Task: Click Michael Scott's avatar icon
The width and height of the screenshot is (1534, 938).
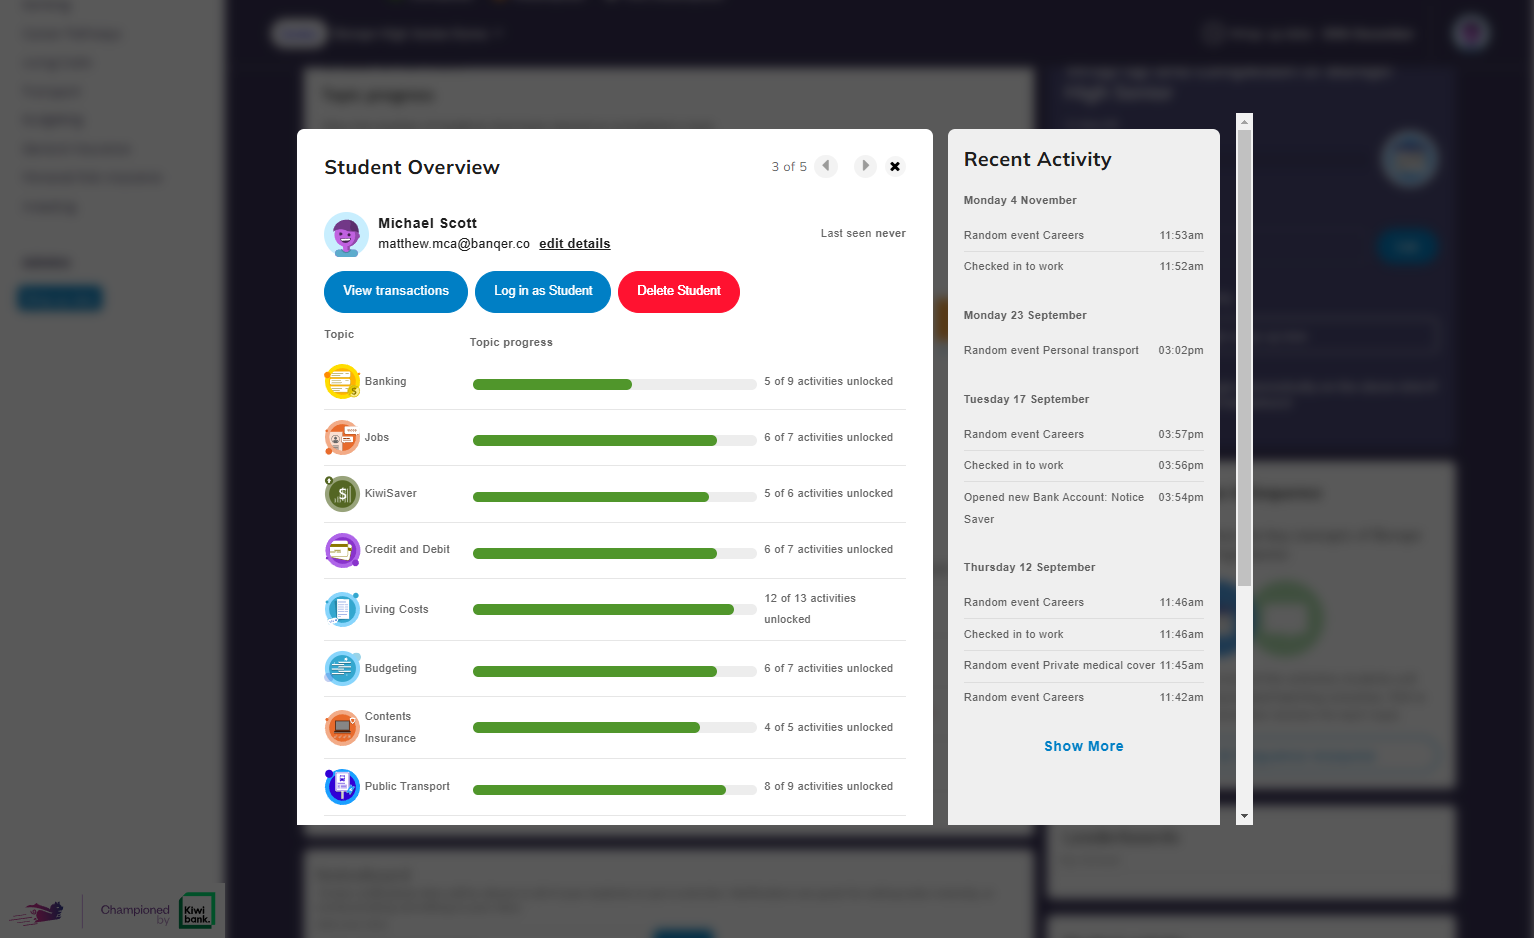Action: (346, 235)
